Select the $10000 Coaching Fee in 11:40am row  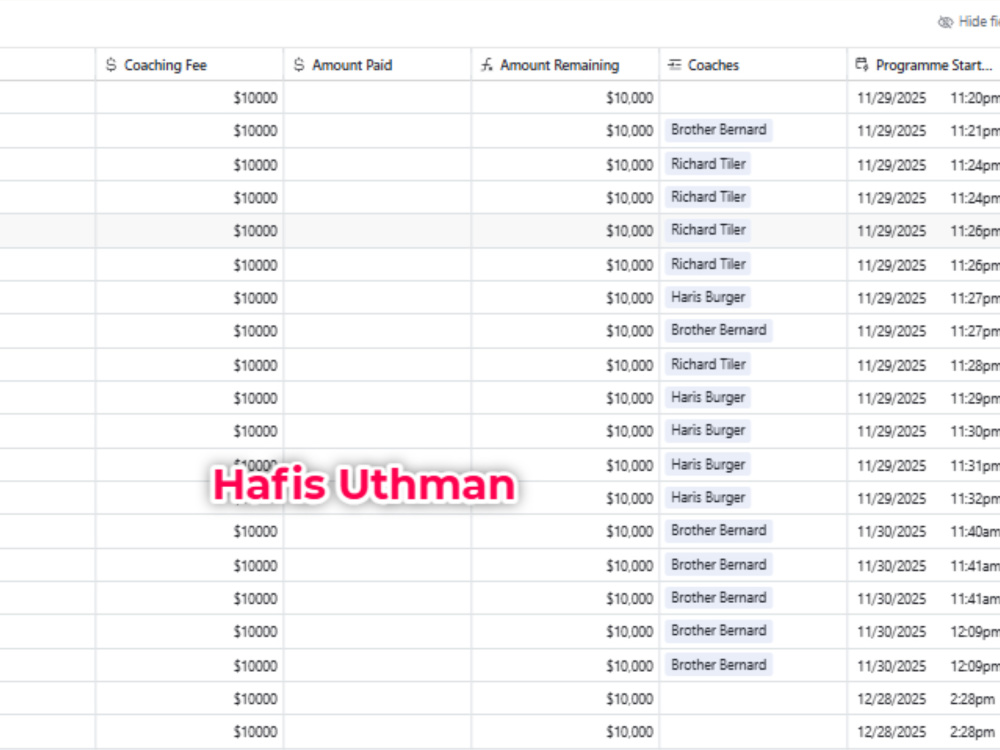(255, 531)
